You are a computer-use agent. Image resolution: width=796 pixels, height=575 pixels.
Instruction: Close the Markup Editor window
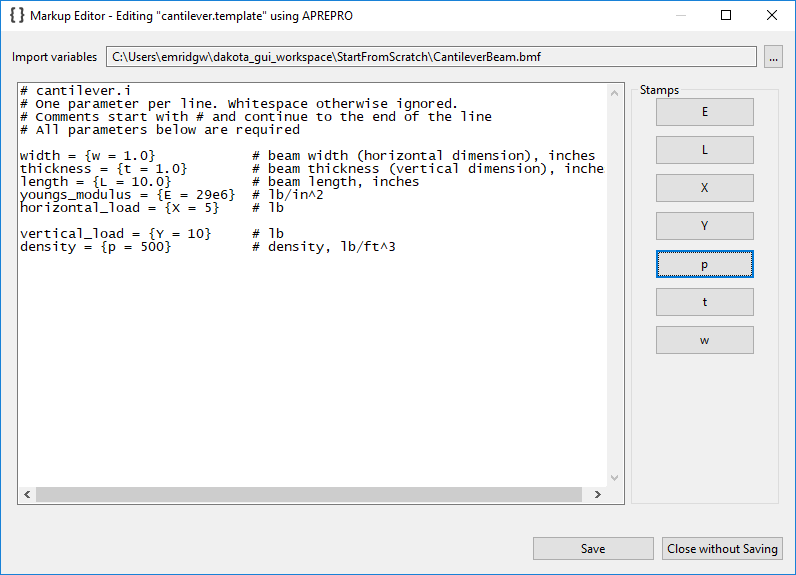tap(772, 15)
